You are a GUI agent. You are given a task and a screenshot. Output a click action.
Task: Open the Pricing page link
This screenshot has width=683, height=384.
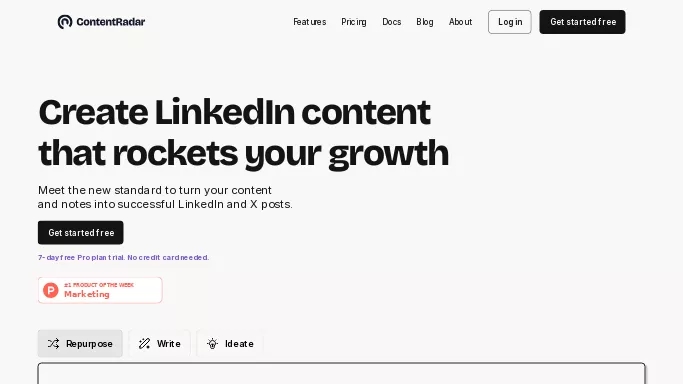pyautogui.click(x=354, y=22)
